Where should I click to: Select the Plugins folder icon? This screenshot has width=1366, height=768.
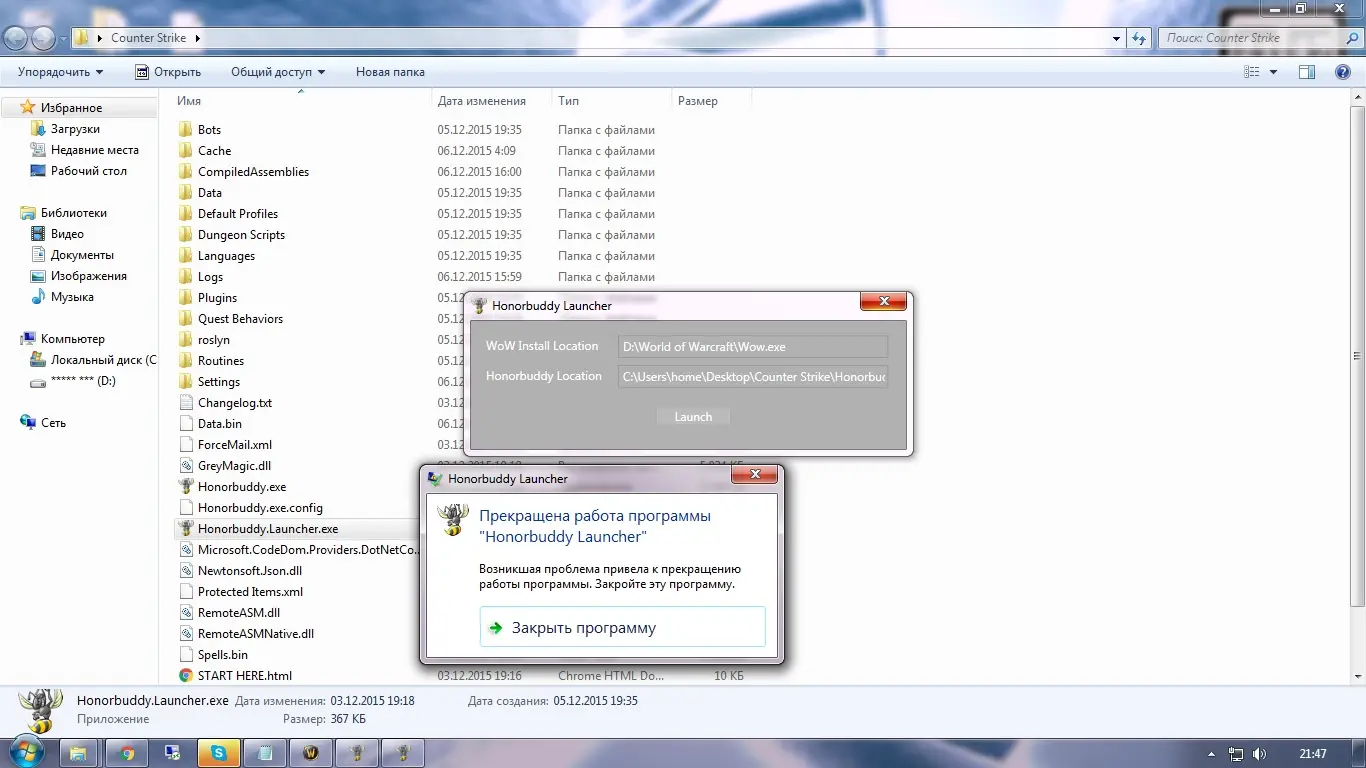click(186, 298)
